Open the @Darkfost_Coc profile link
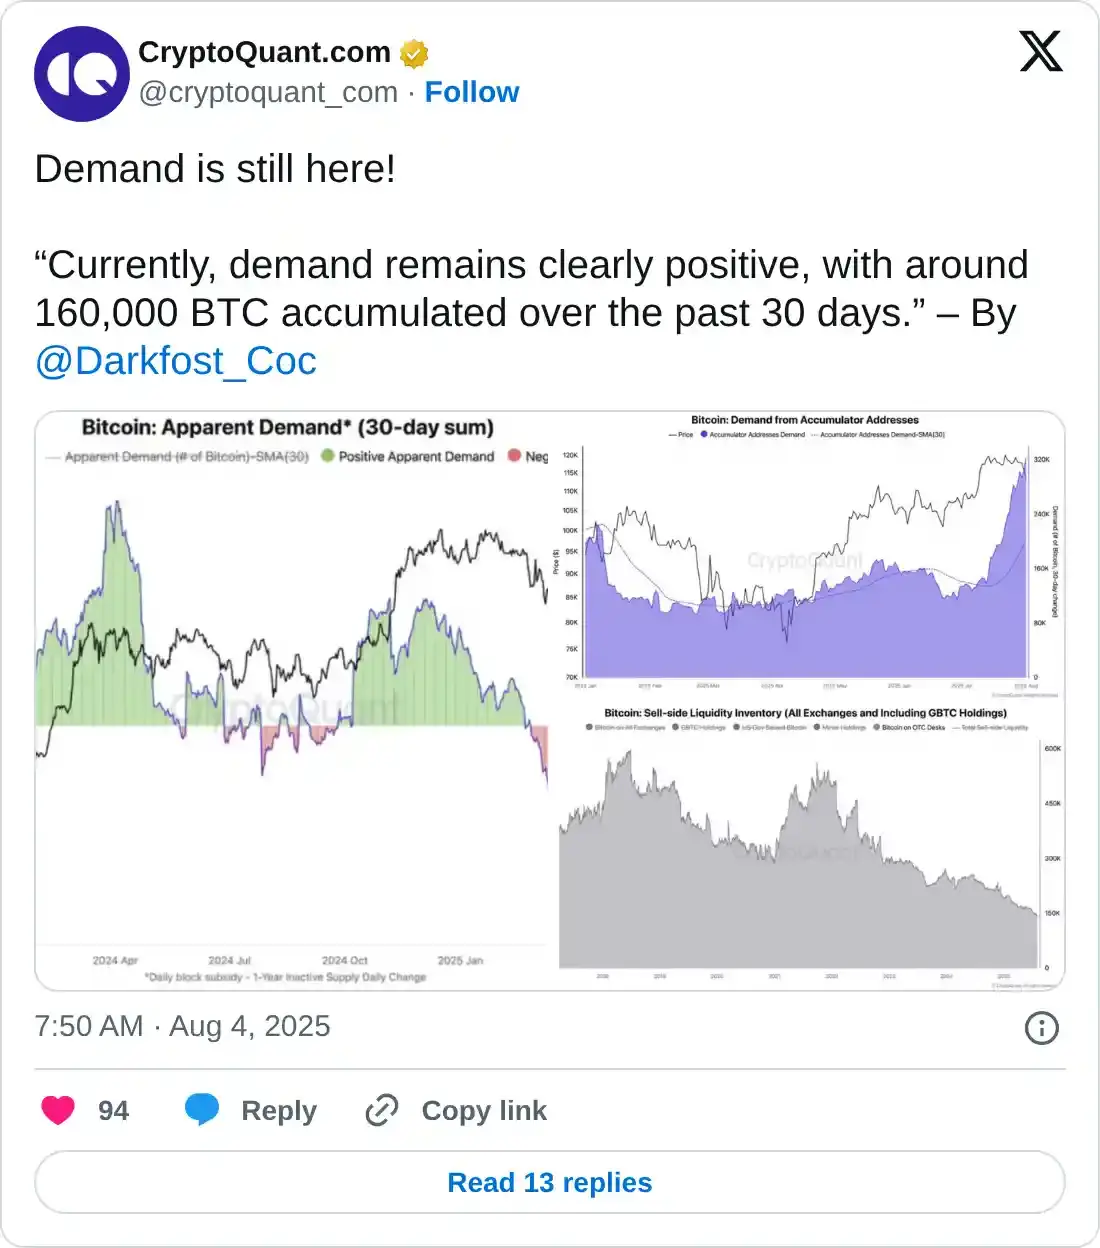Image resolution: width=1100 pixels, height=1248 pixels. tap(174, 361)
